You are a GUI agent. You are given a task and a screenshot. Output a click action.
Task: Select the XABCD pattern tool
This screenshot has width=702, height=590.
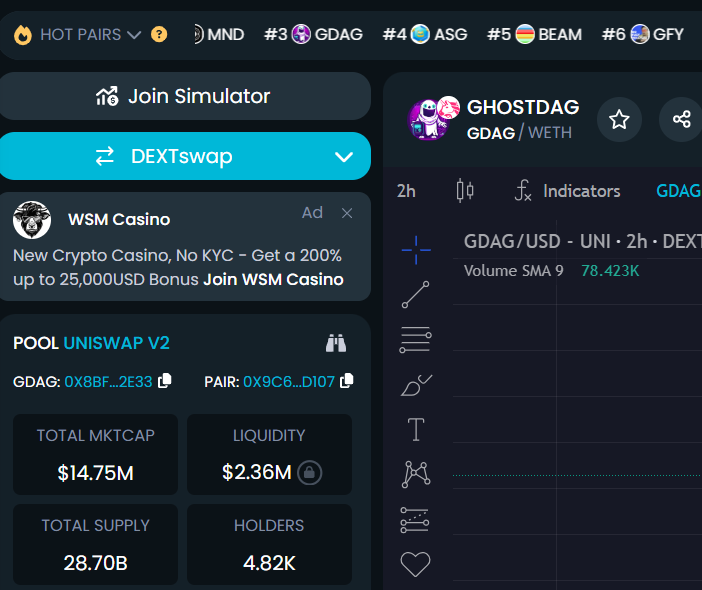416,474
